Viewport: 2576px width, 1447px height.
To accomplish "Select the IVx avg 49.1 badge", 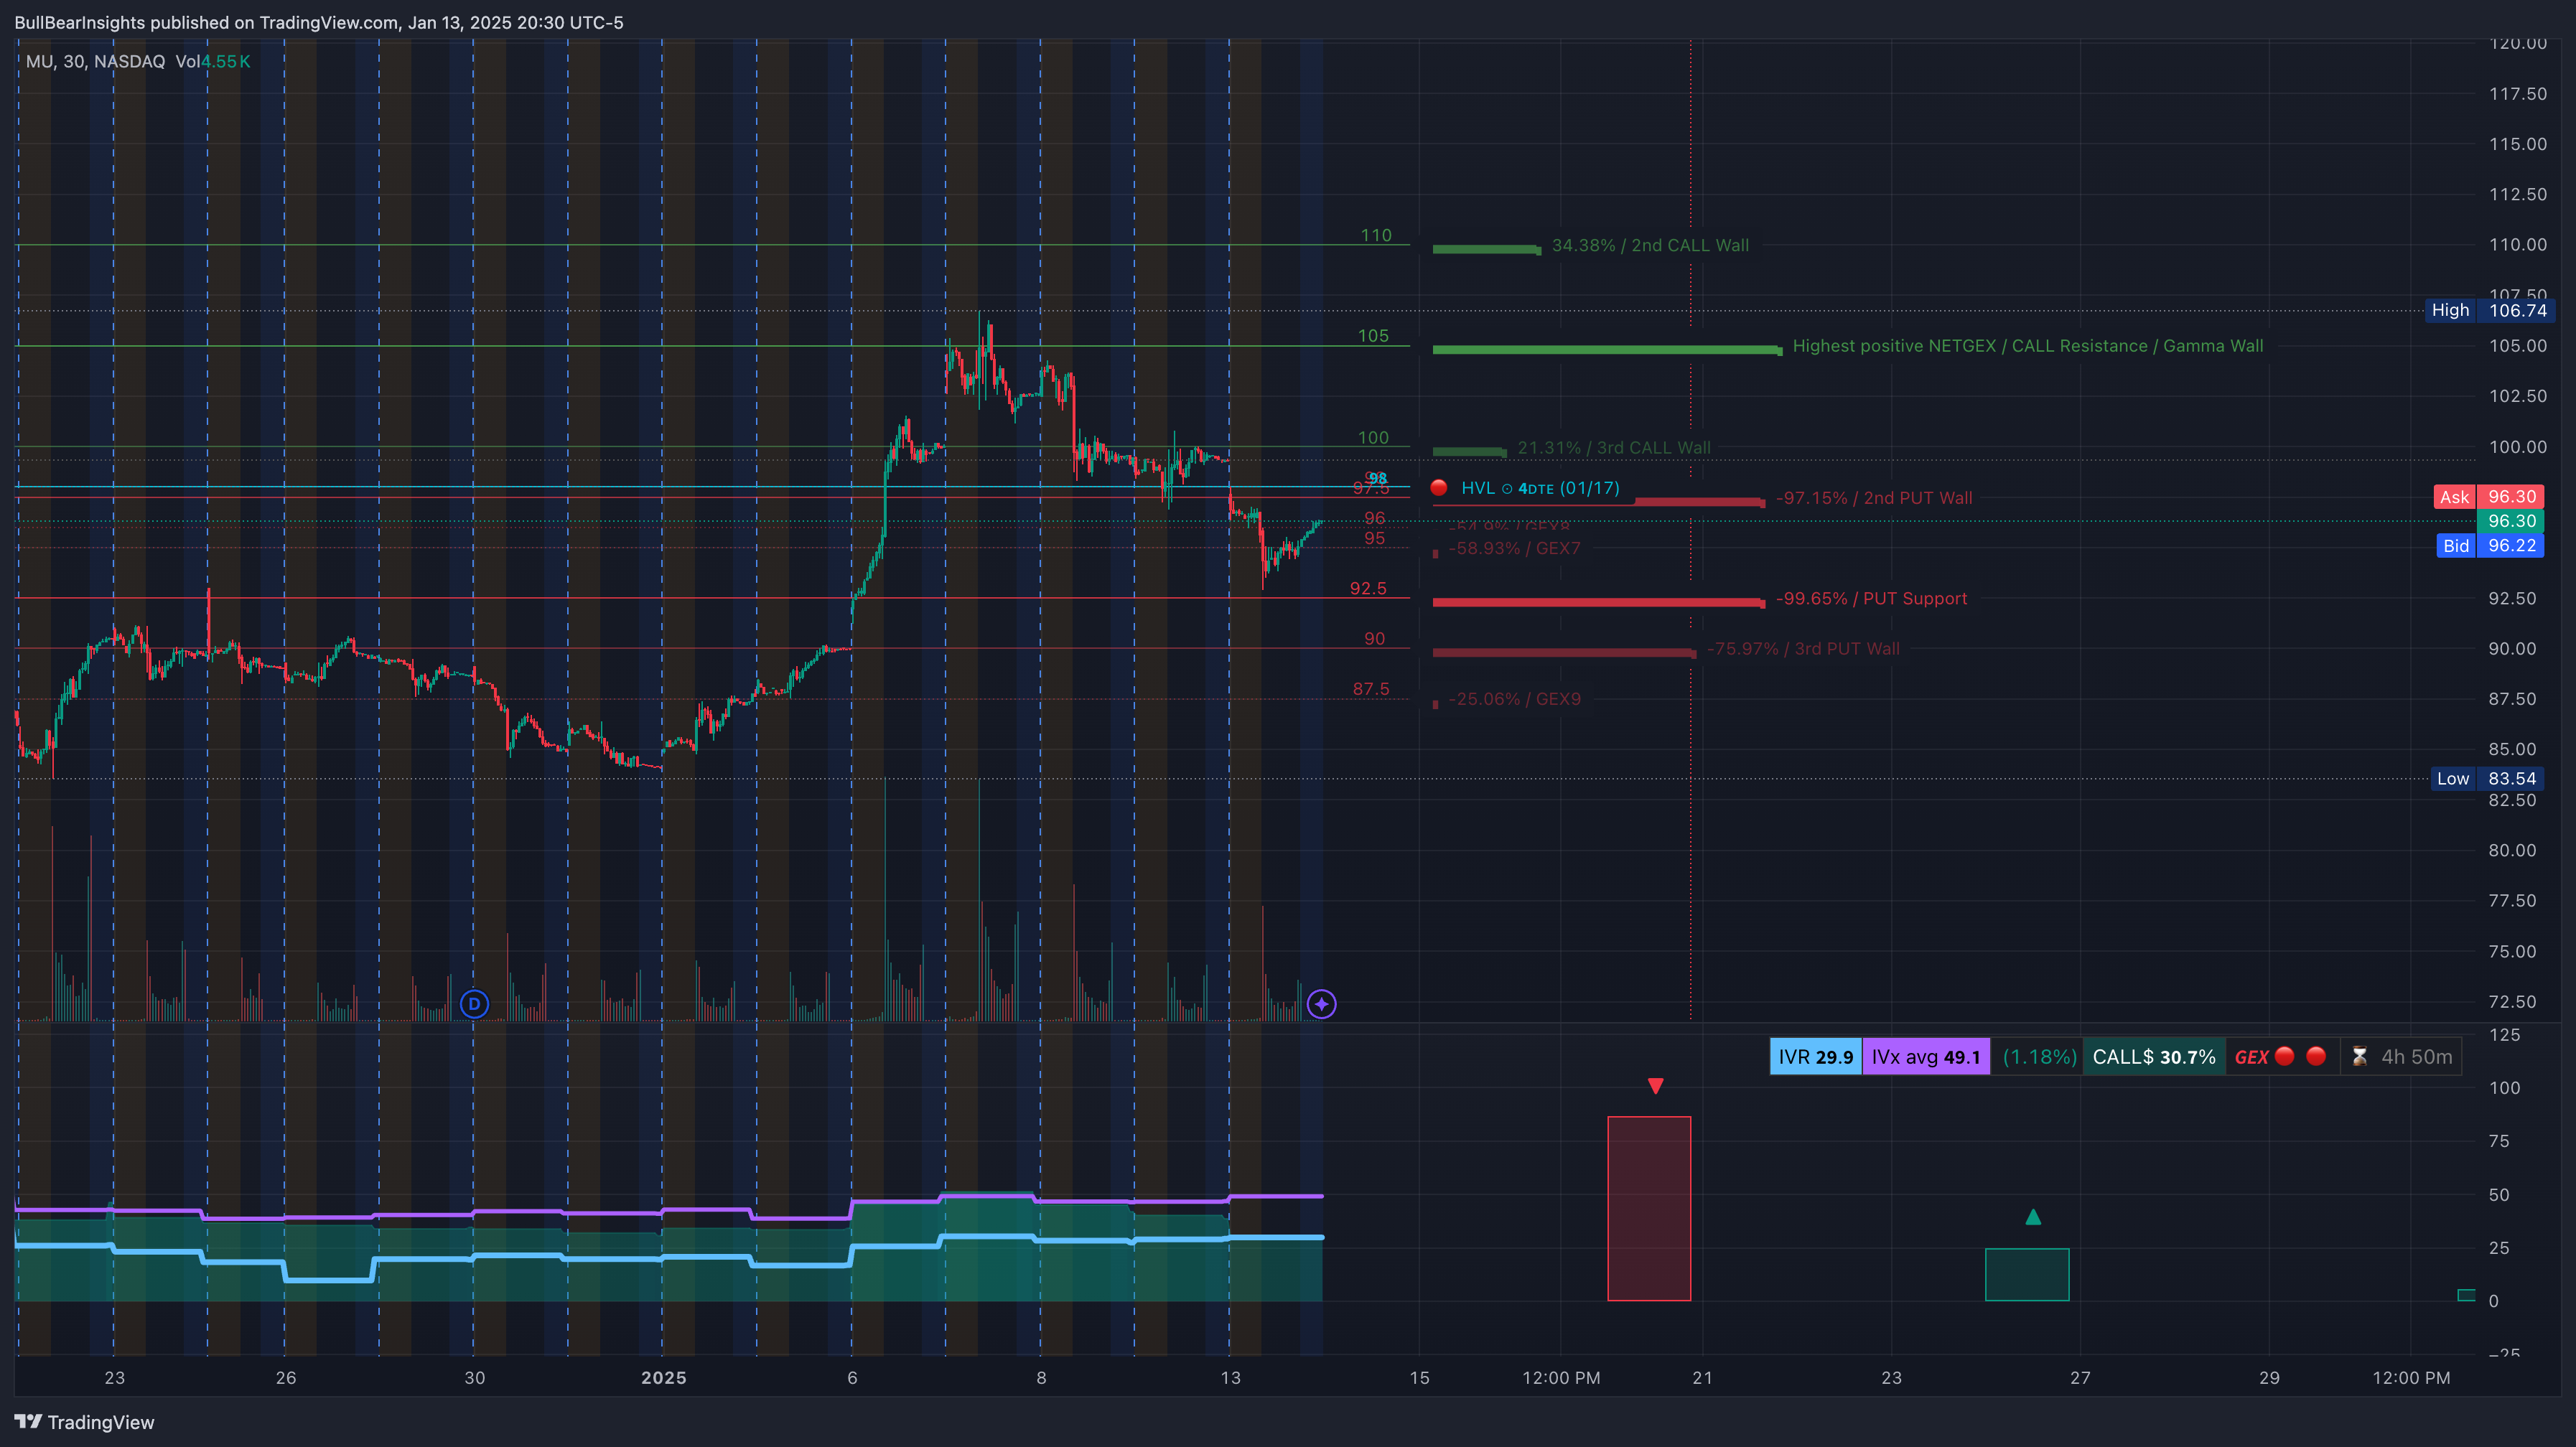I will [x=1925, y=1057].
